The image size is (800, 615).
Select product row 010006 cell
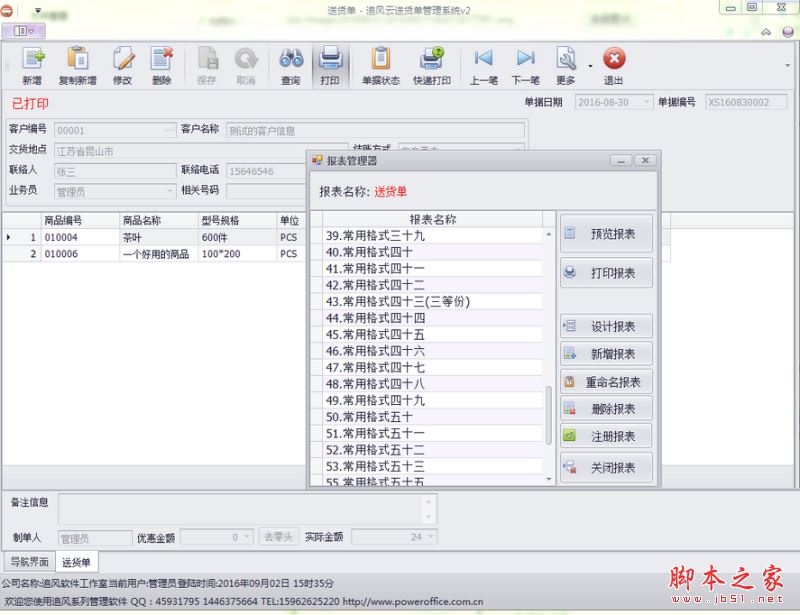click(80, 254)
